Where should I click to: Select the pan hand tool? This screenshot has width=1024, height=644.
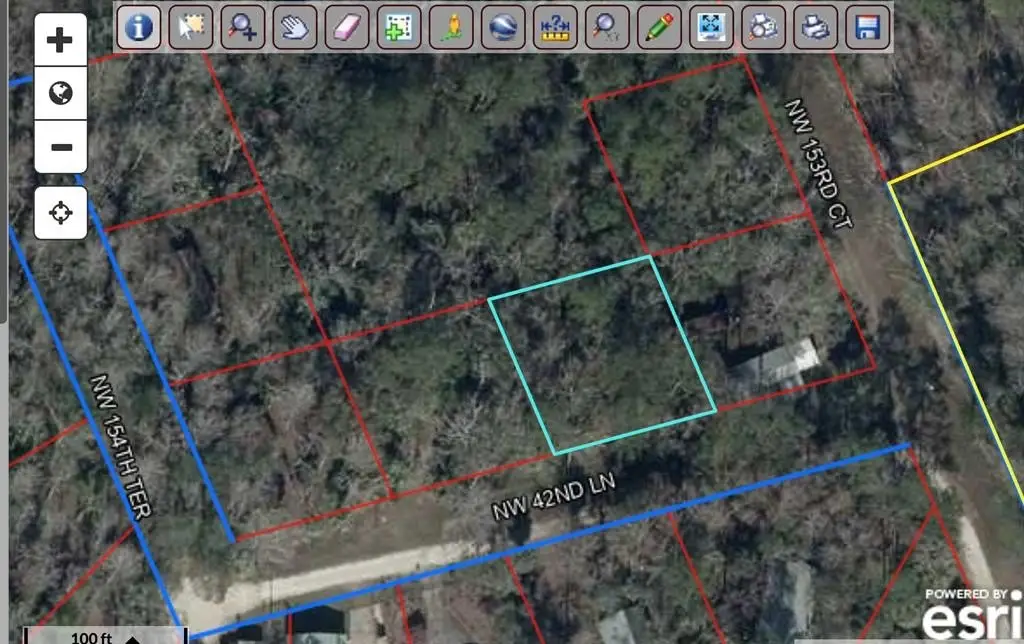pyautogui.click(x=295, y=27)
